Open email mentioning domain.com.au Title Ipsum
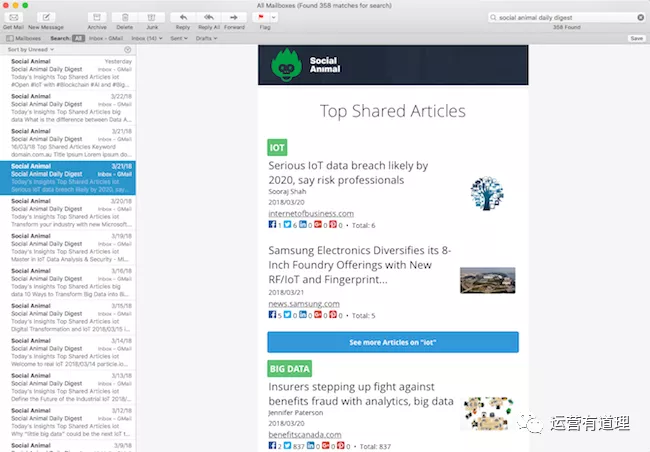This screenshot has height=452, width=650. pyautogui.click(x=68, y=143)
